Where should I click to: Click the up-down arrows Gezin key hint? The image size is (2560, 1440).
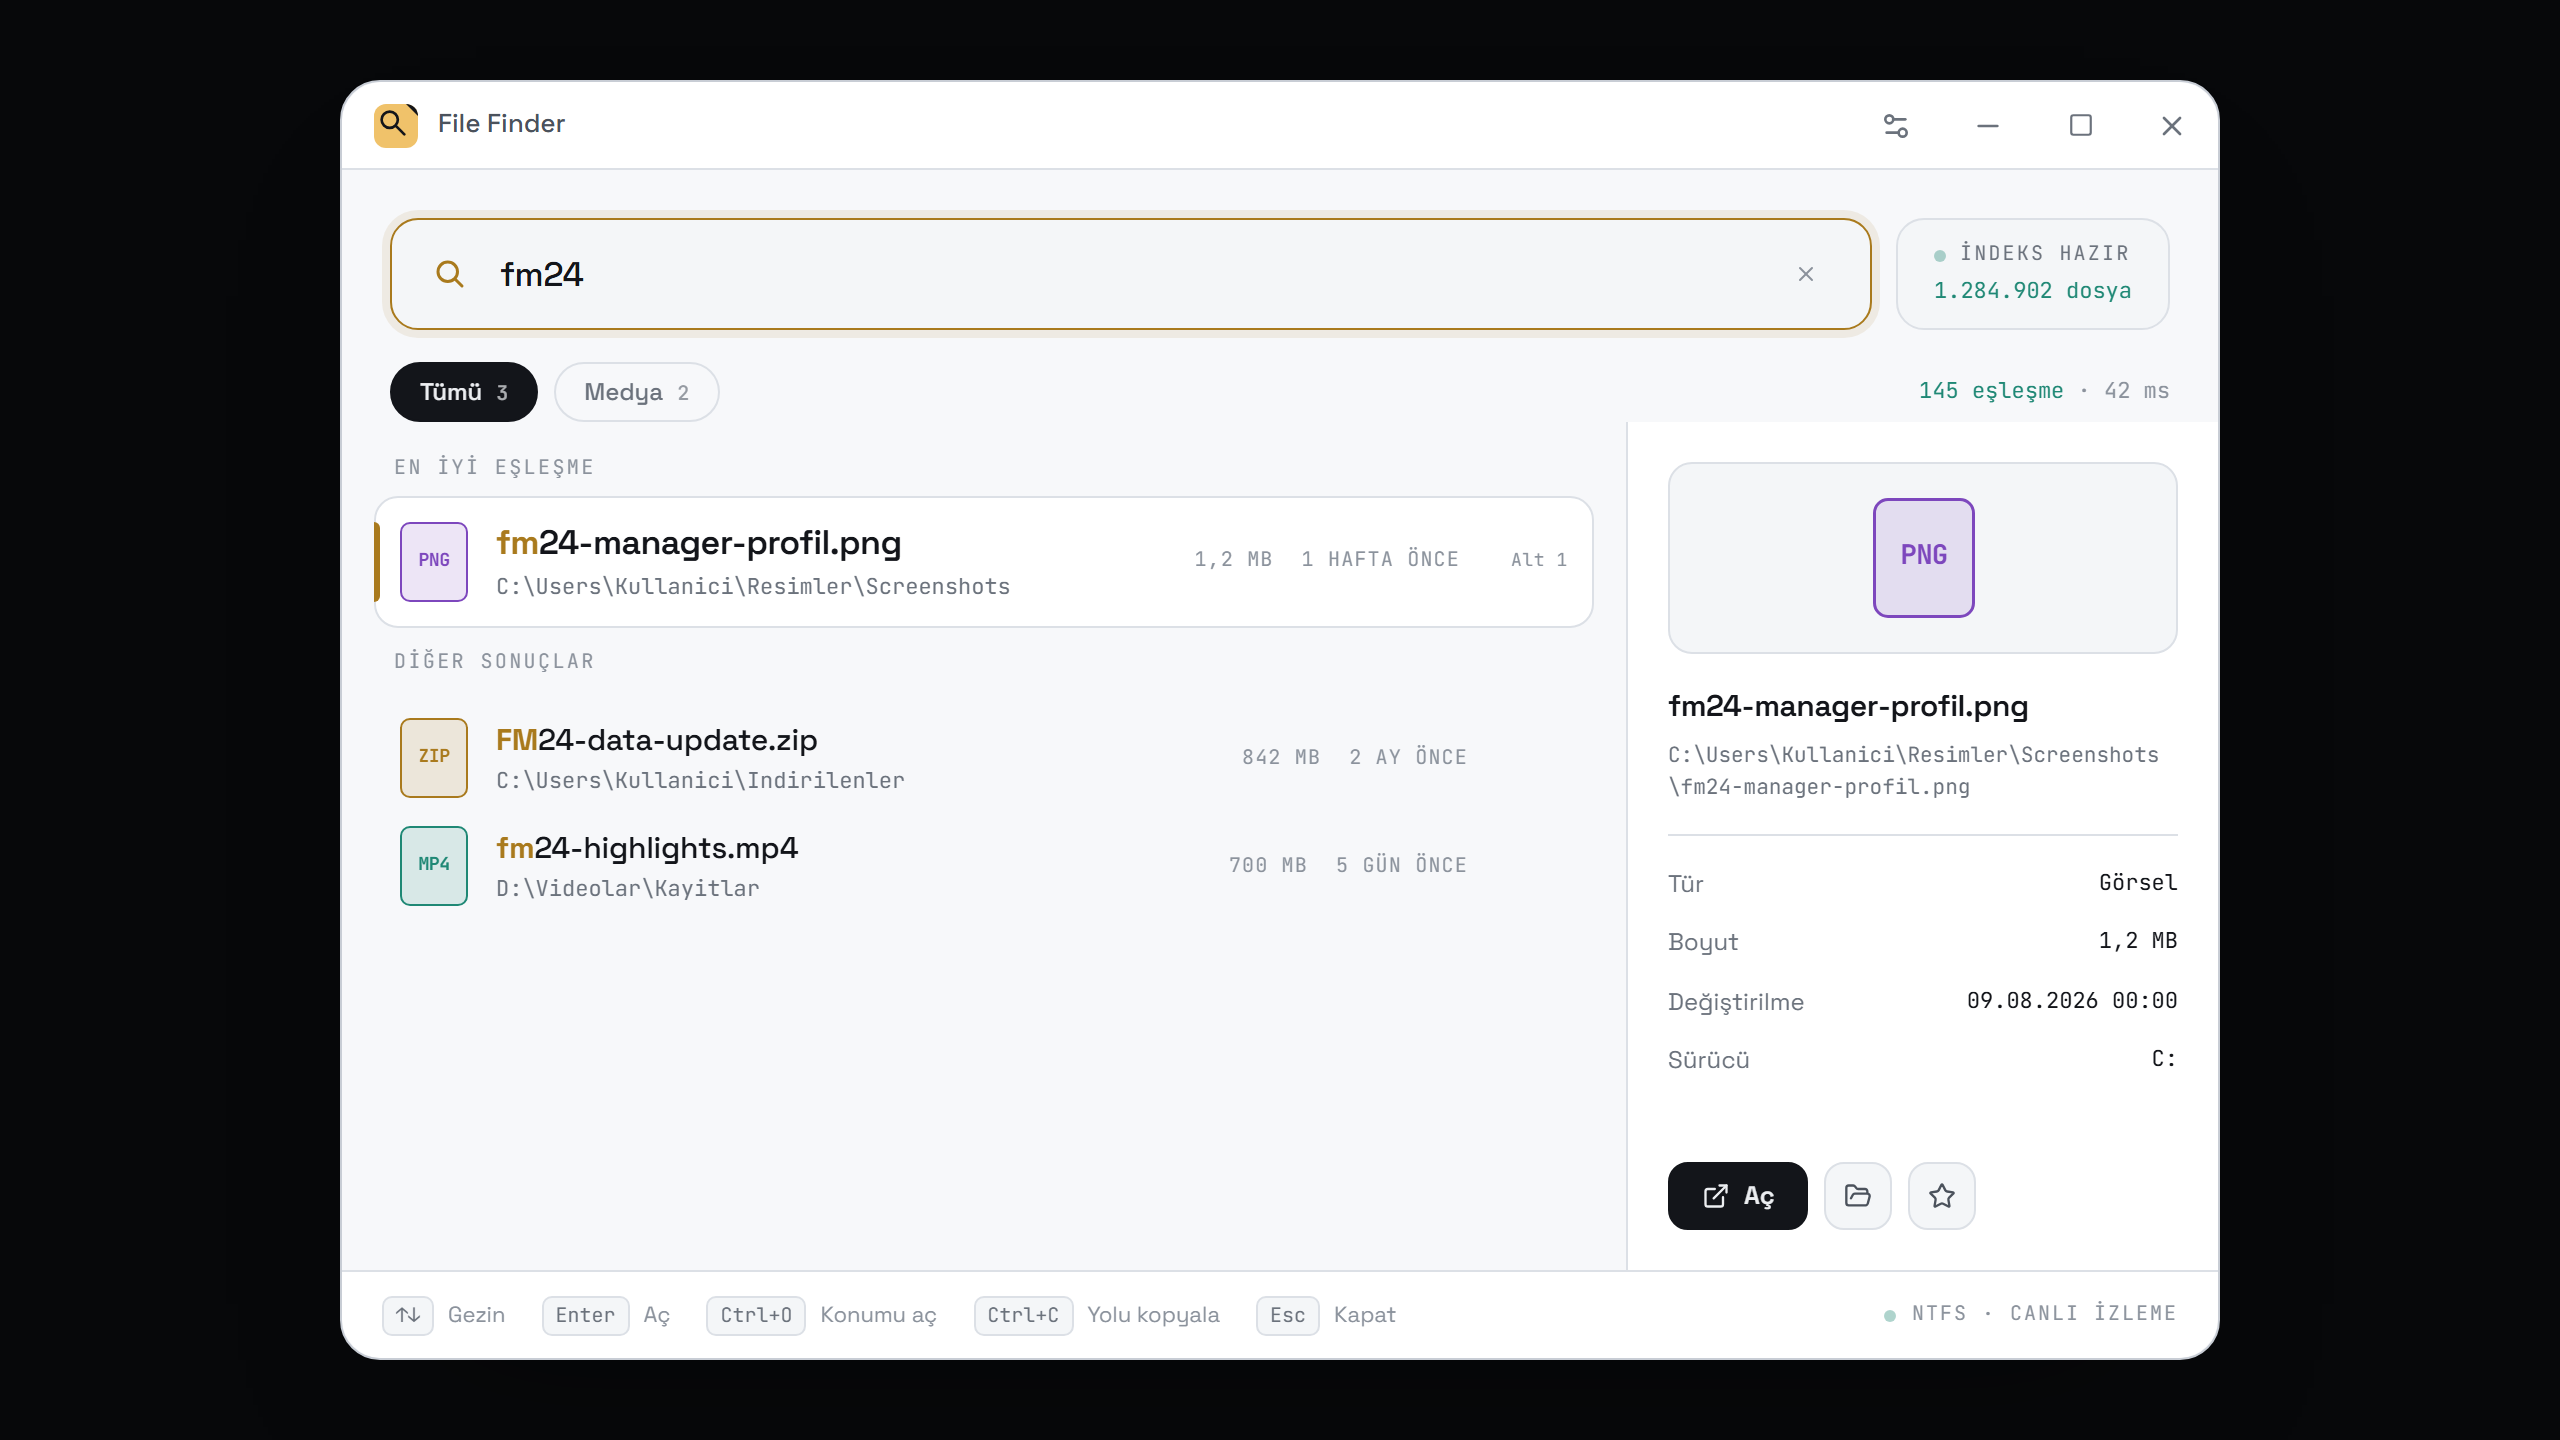444,1315
